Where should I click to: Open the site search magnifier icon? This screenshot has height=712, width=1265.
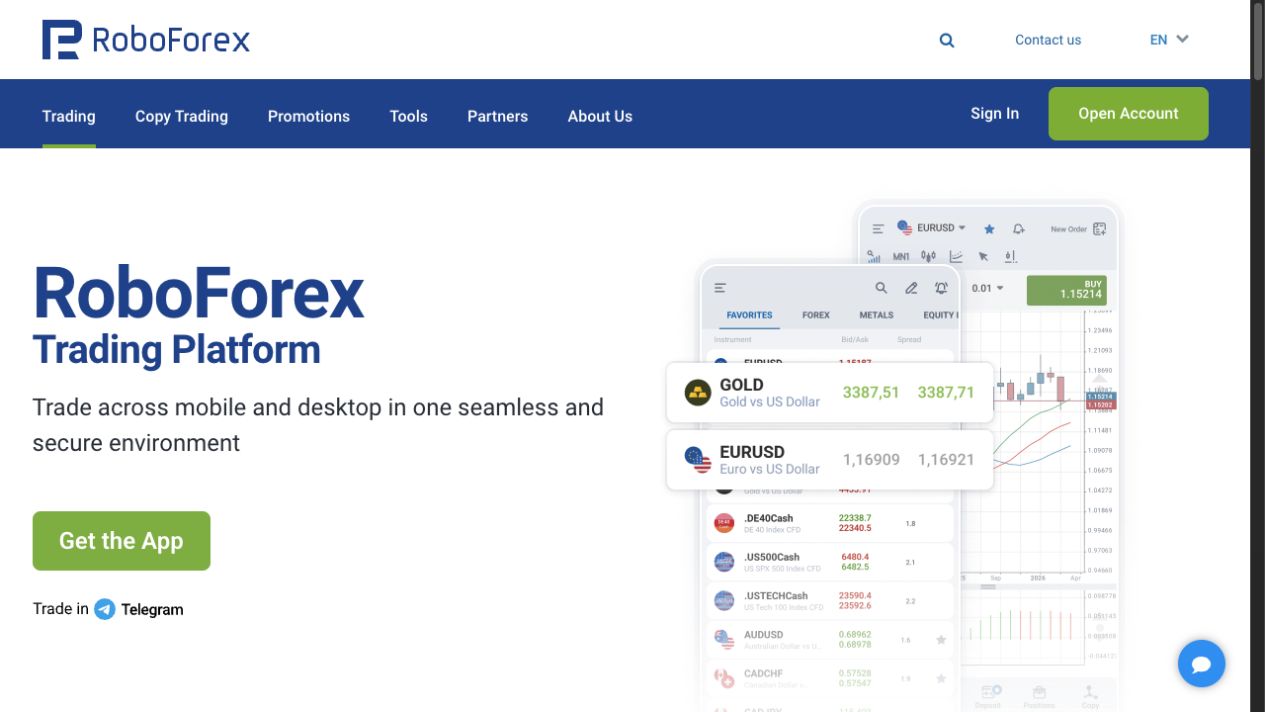947,40
